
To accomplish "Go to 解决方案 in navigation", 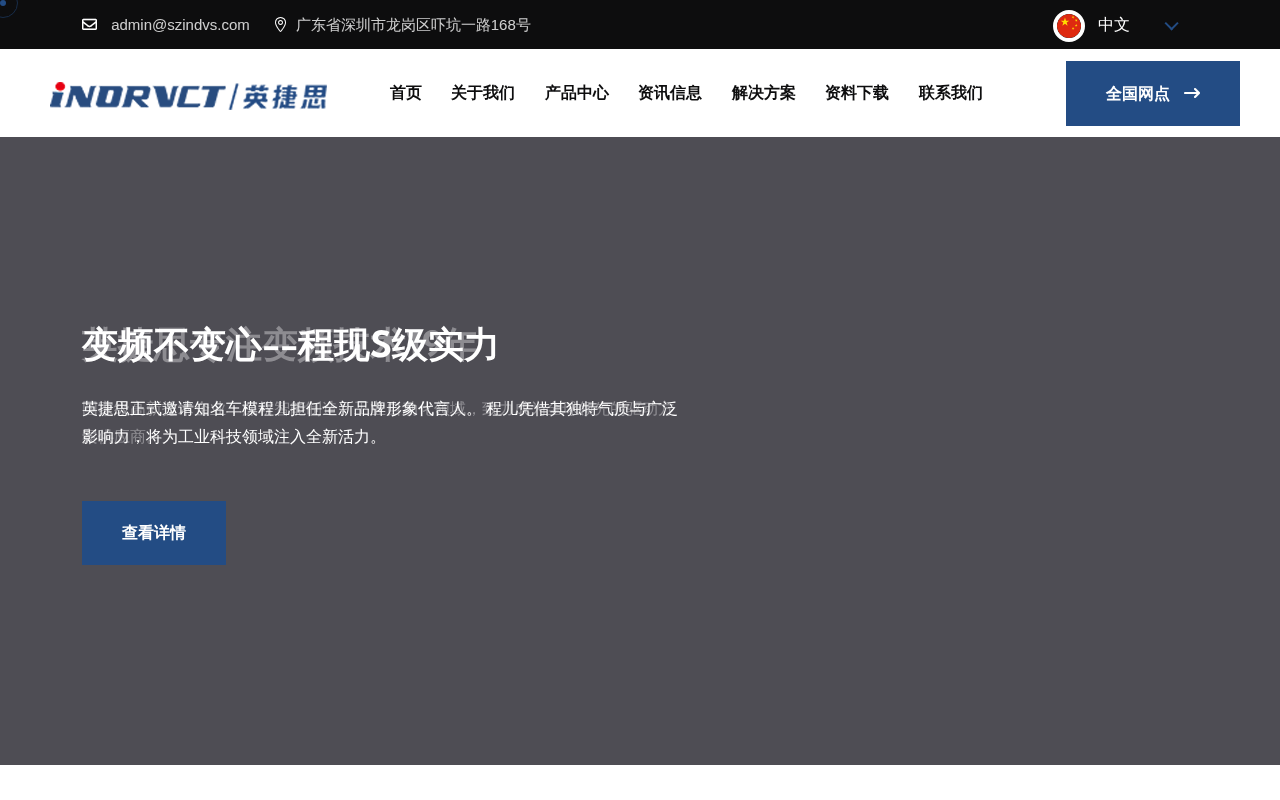I will coord(764,93).
